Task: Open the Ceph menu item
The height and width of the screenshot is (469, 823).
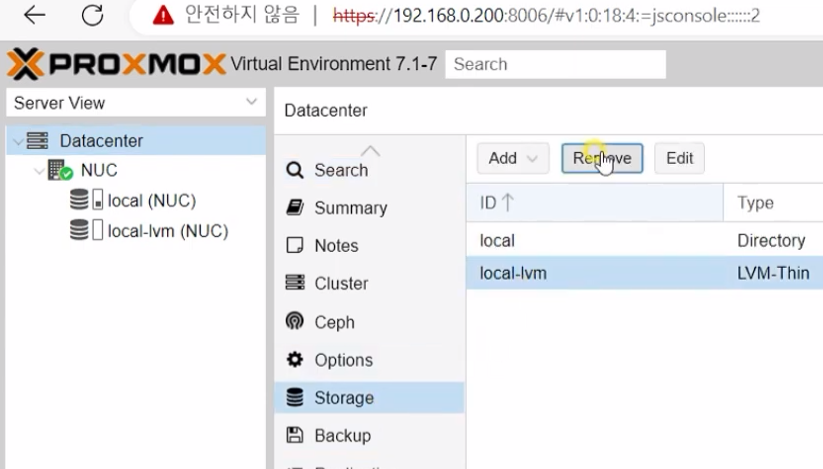Action: (370, 322)
